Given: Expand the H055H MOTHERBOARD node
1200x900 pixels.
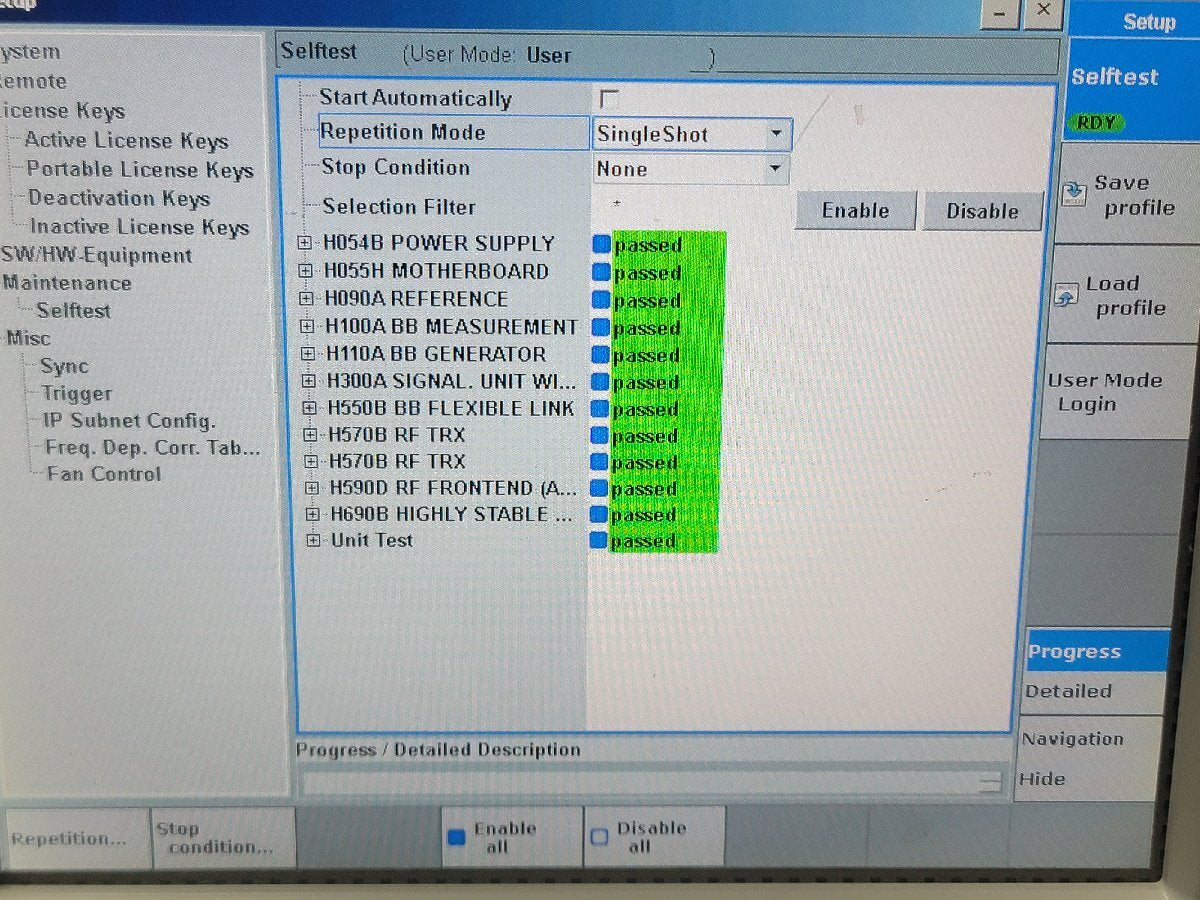Looking at the screenshot, I should coord(307,272).
